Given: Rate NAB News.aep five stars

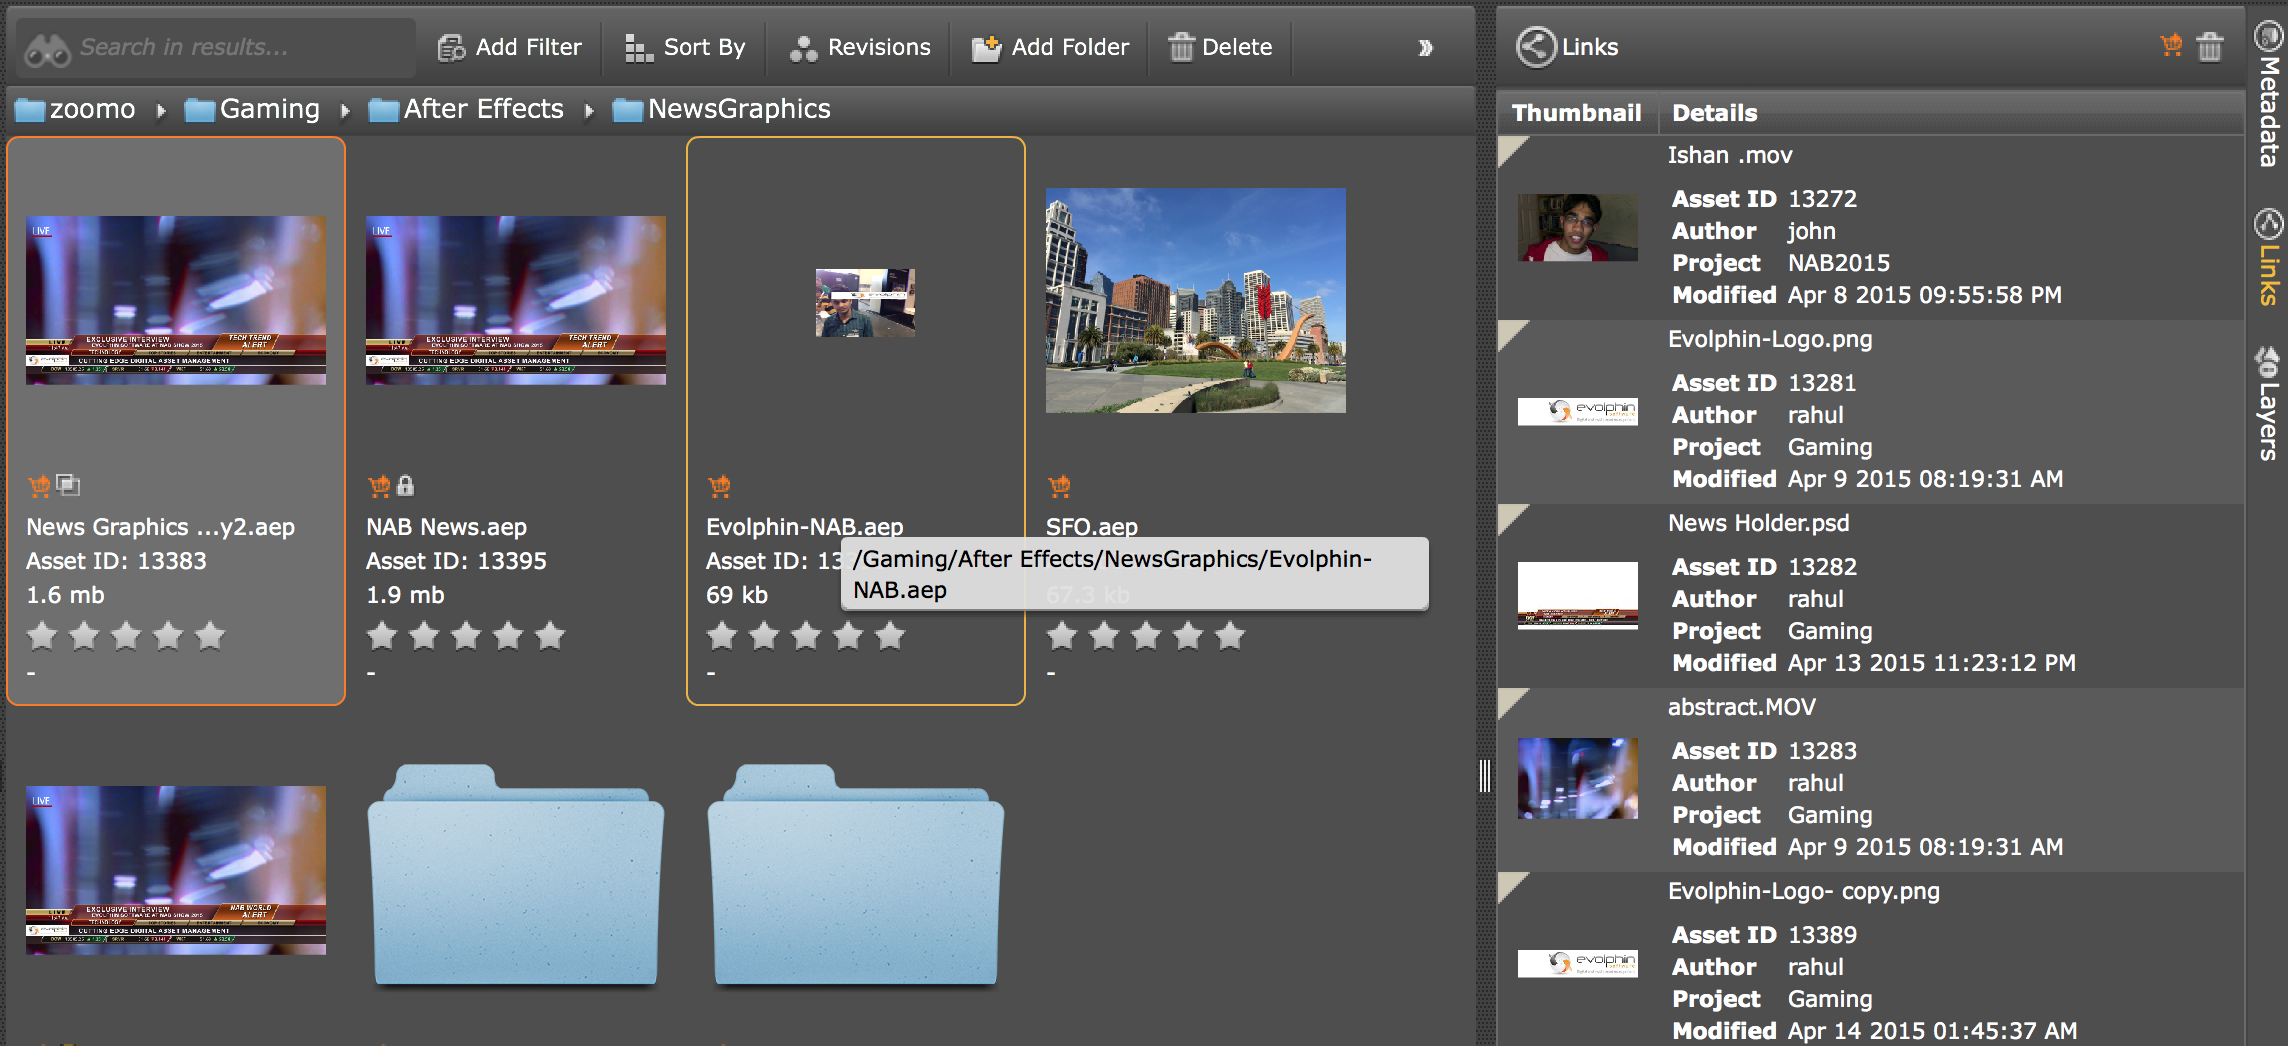Looking at the screenshot, I should [550, 636].
